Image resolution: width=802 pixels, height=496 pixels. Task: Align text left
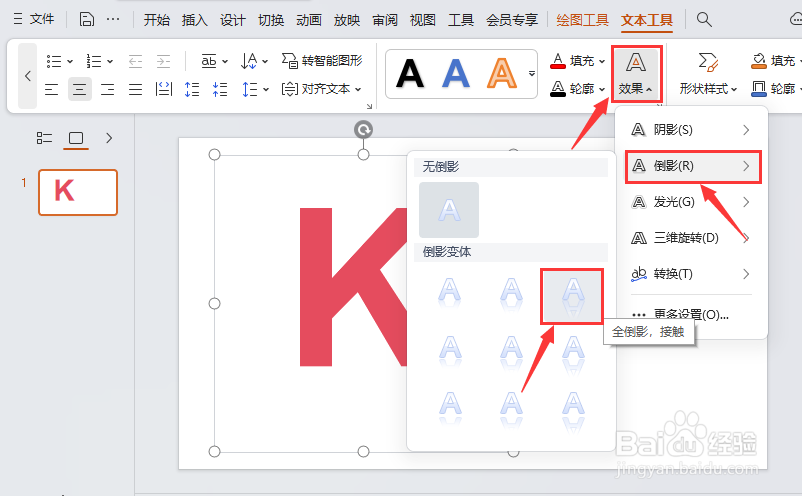pyautogui.click(x=51, y=89)
